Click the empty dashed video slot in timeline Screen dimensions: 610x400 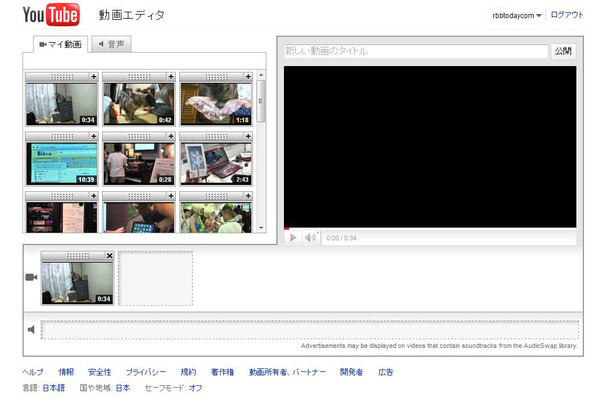pyautogui.click(x=156, y=278)
